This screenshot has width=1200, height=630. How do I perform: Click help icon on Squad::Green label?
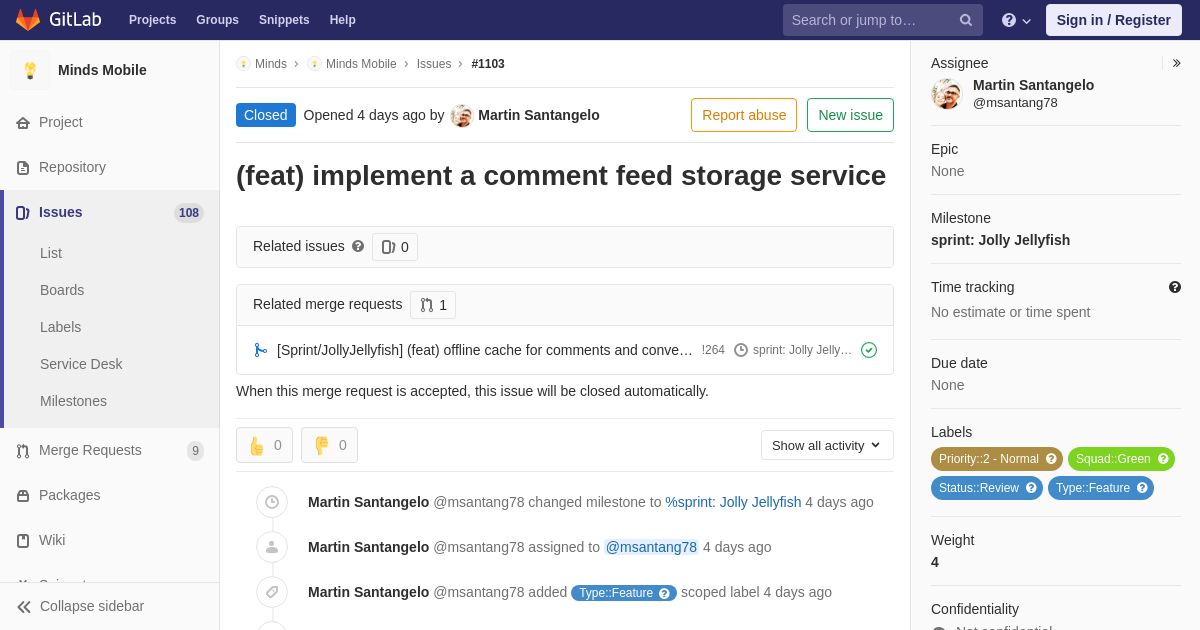click(1163, 459)
